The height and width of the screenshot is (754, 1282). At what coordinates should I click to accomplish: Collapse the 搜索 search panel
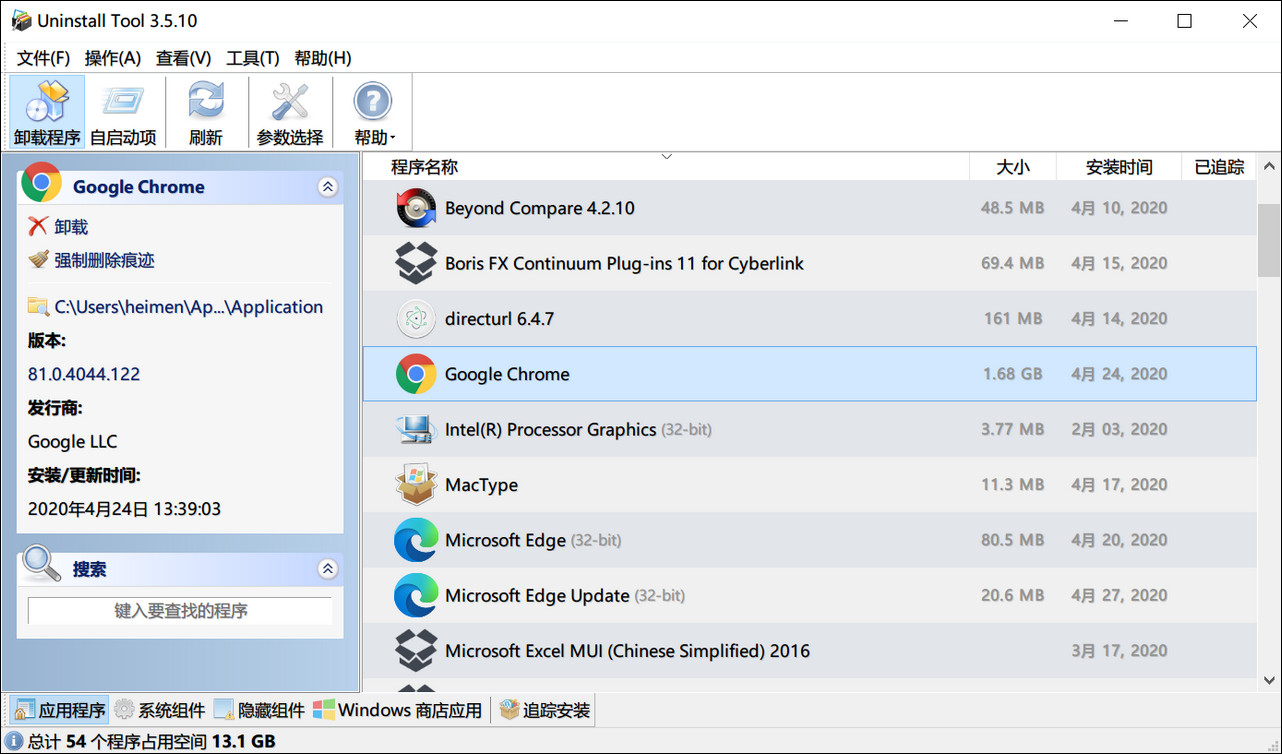click(x=327, y=569)
